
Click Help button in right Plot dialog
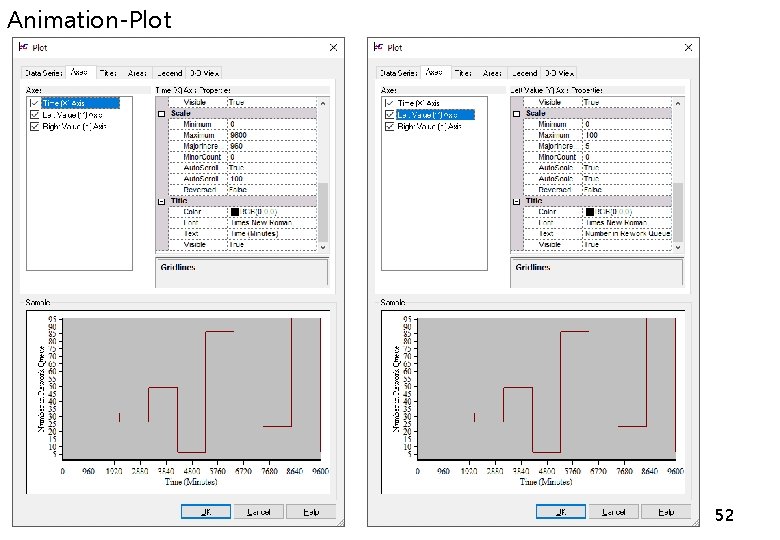(666, 512)
